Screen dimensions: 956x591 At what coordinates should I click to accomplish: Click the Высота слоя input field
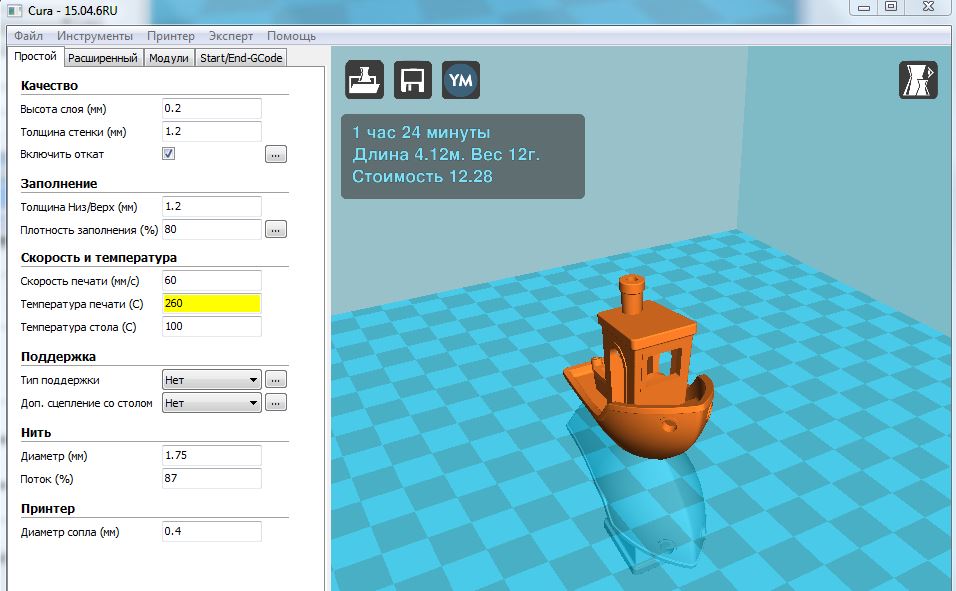(211, 108)
